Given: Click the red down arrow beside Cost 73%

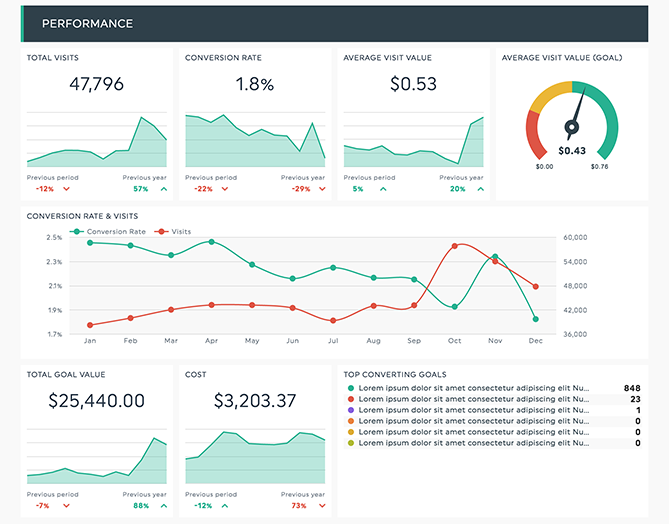Looking at the screenshot, I should (321, 506).
